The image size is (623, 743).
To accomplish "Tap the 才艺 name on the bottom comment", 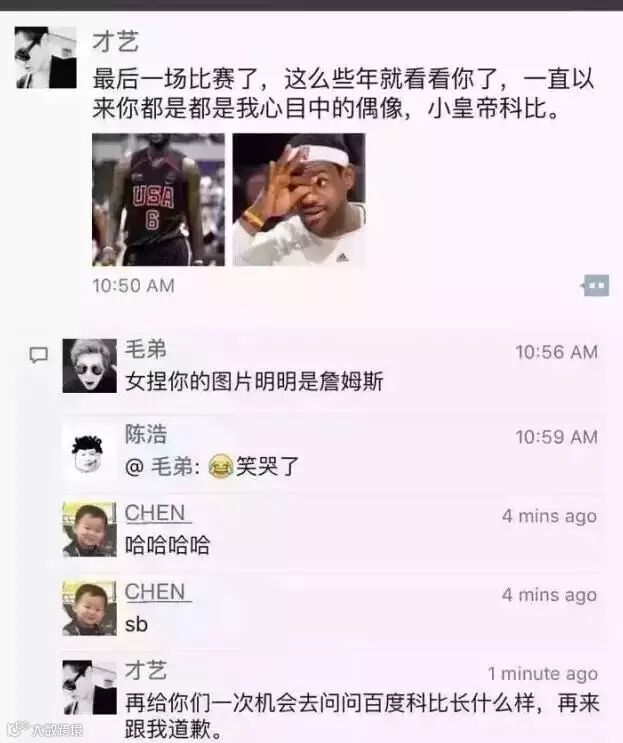I will 146,671.
